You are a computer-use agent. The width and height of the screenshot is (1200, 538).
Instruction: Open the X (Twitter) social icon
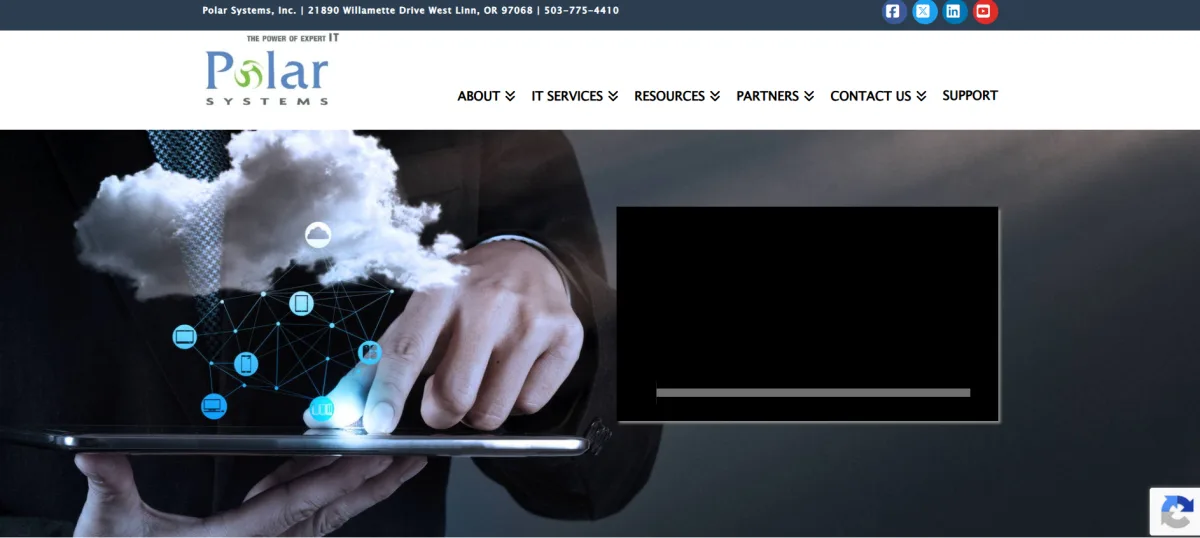[924, 12]
